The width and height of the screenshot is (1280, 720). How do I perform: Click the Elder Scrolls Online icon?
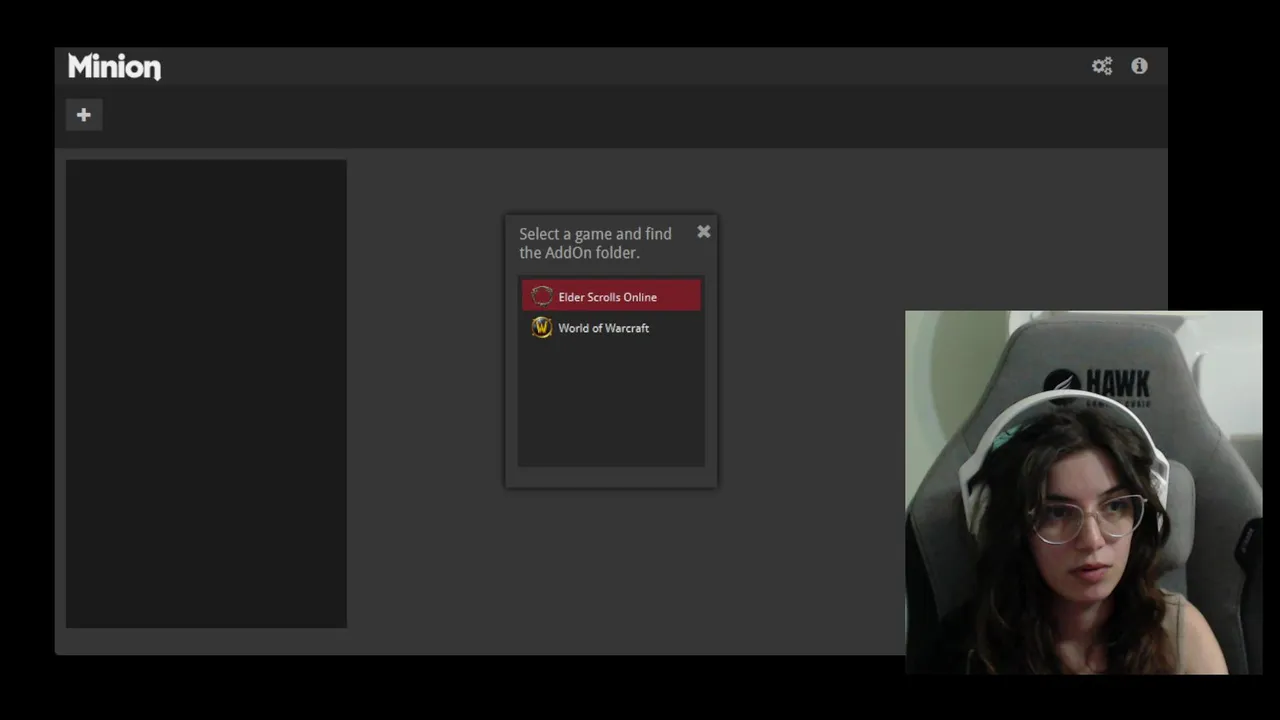point(542,296)
